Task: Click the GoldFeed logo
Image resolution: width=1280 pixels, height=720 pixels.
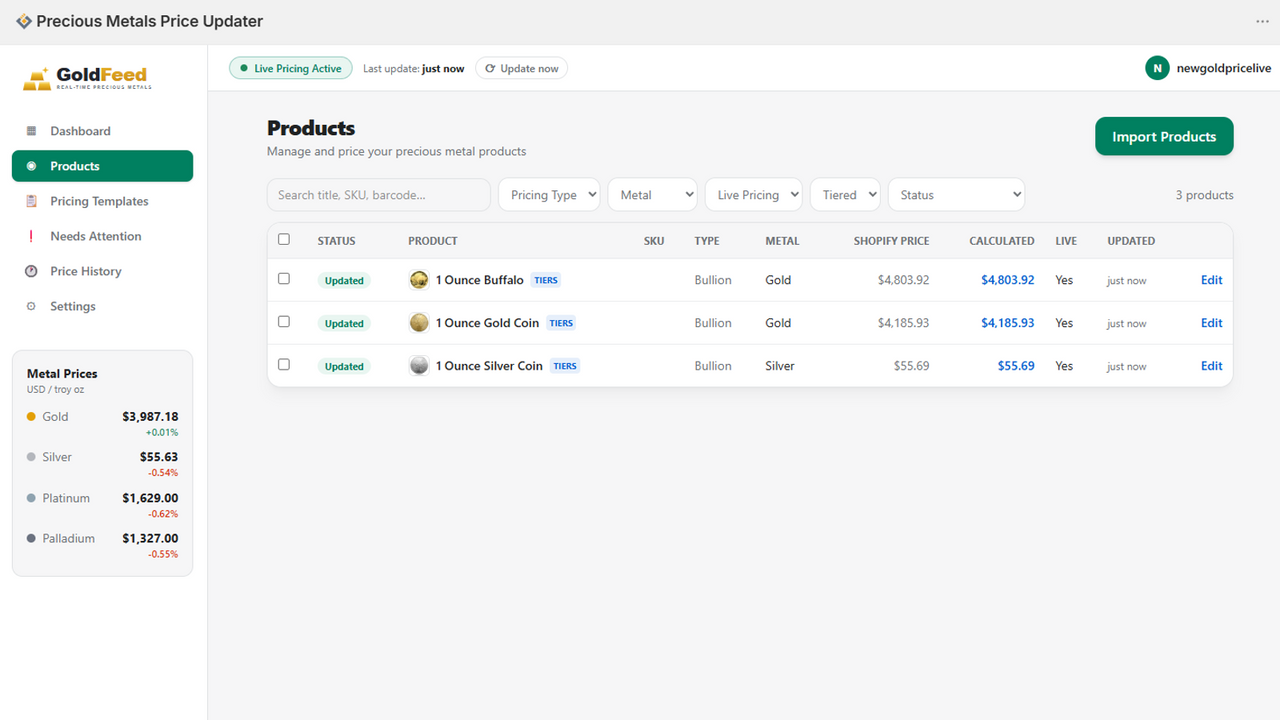Action: pyautogui.click(x=86, y=78)
